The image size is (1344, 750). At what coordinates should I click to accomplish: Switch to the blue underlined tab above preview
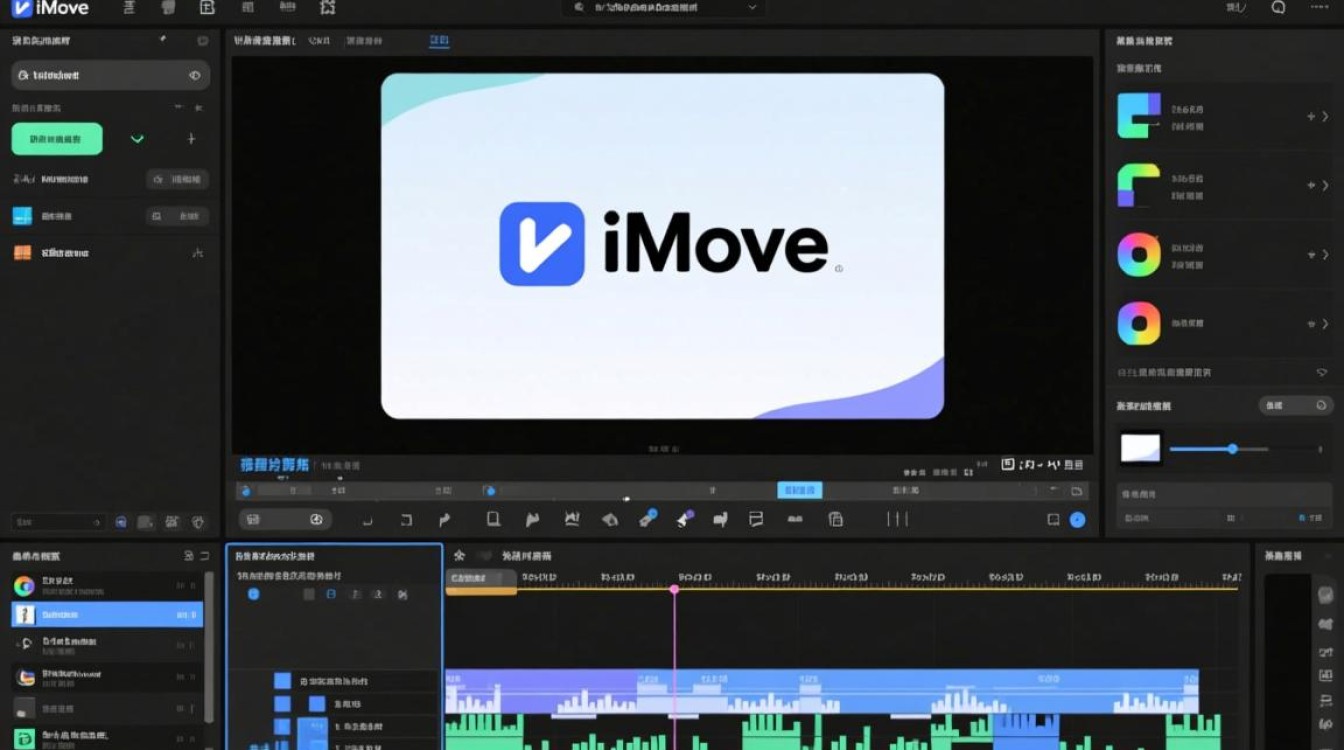(x=439, y=41)
